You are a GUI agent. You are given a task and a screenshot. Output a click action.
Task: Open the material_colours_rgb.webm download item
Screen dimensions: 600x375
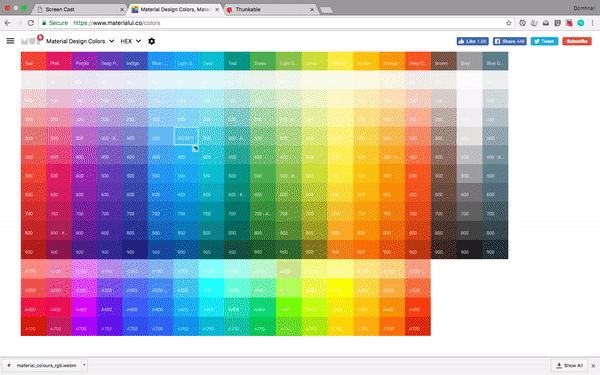42,365
